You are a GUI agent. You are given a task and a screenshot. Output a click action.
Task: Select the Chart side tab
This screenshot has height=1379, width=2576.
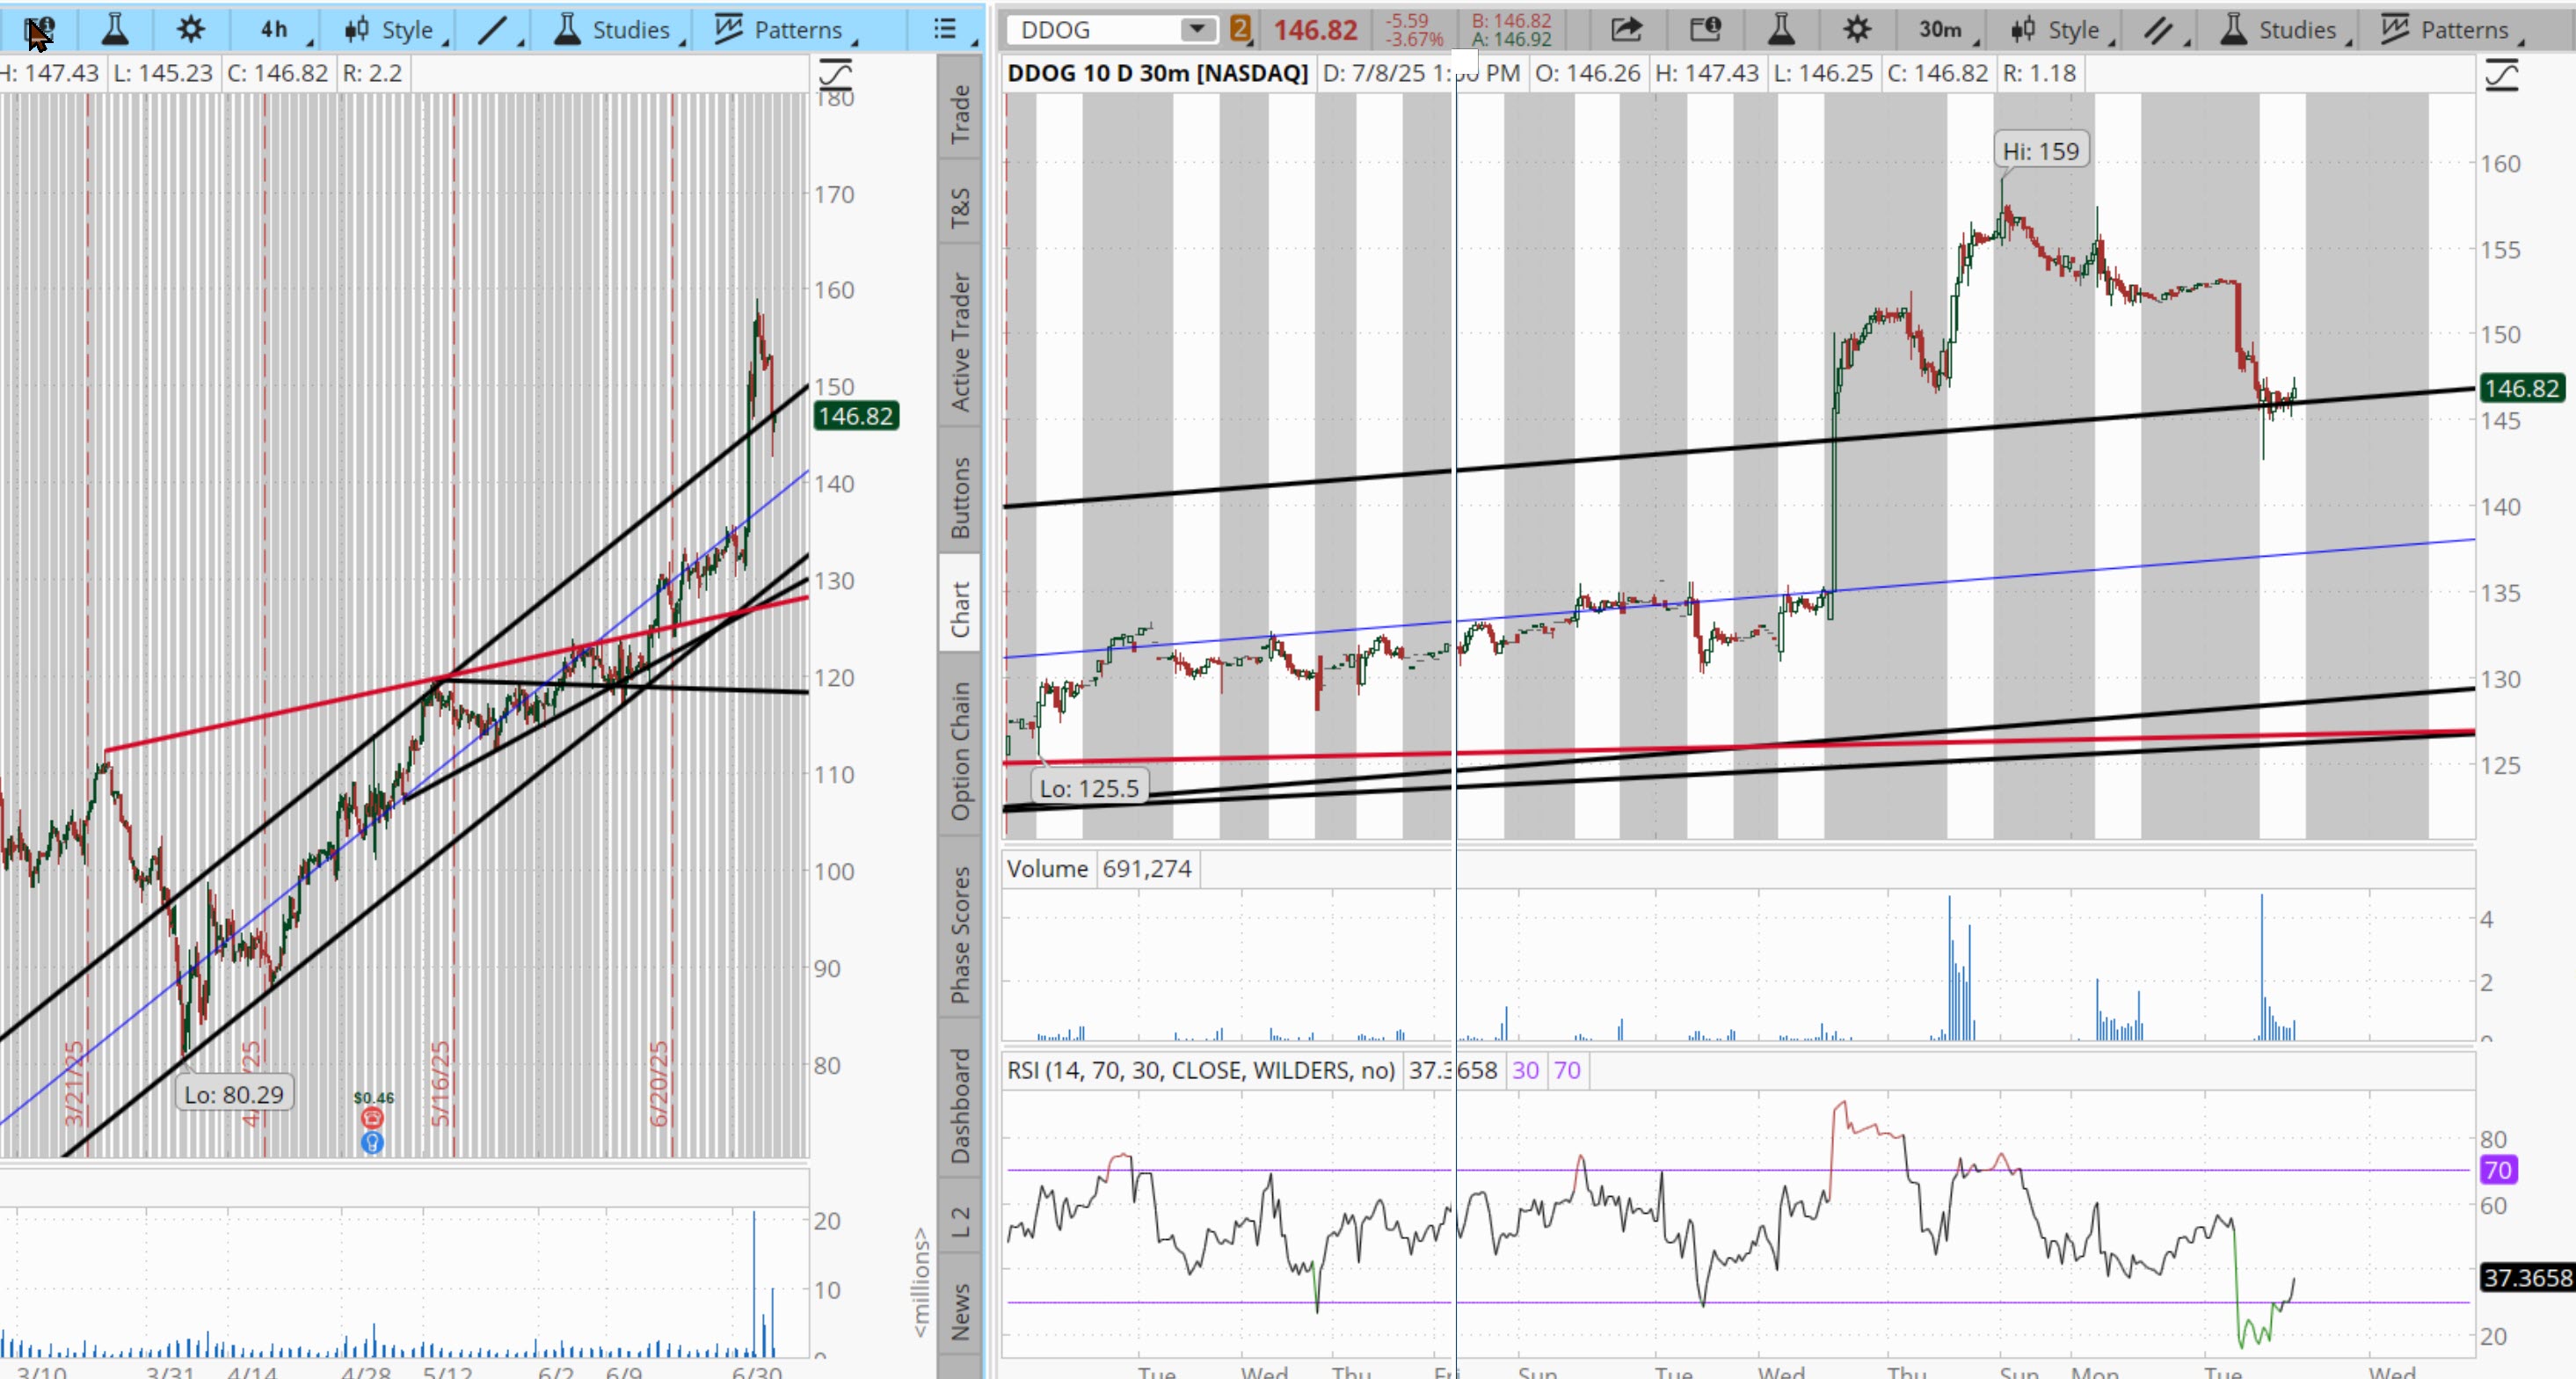pos(960,610)
